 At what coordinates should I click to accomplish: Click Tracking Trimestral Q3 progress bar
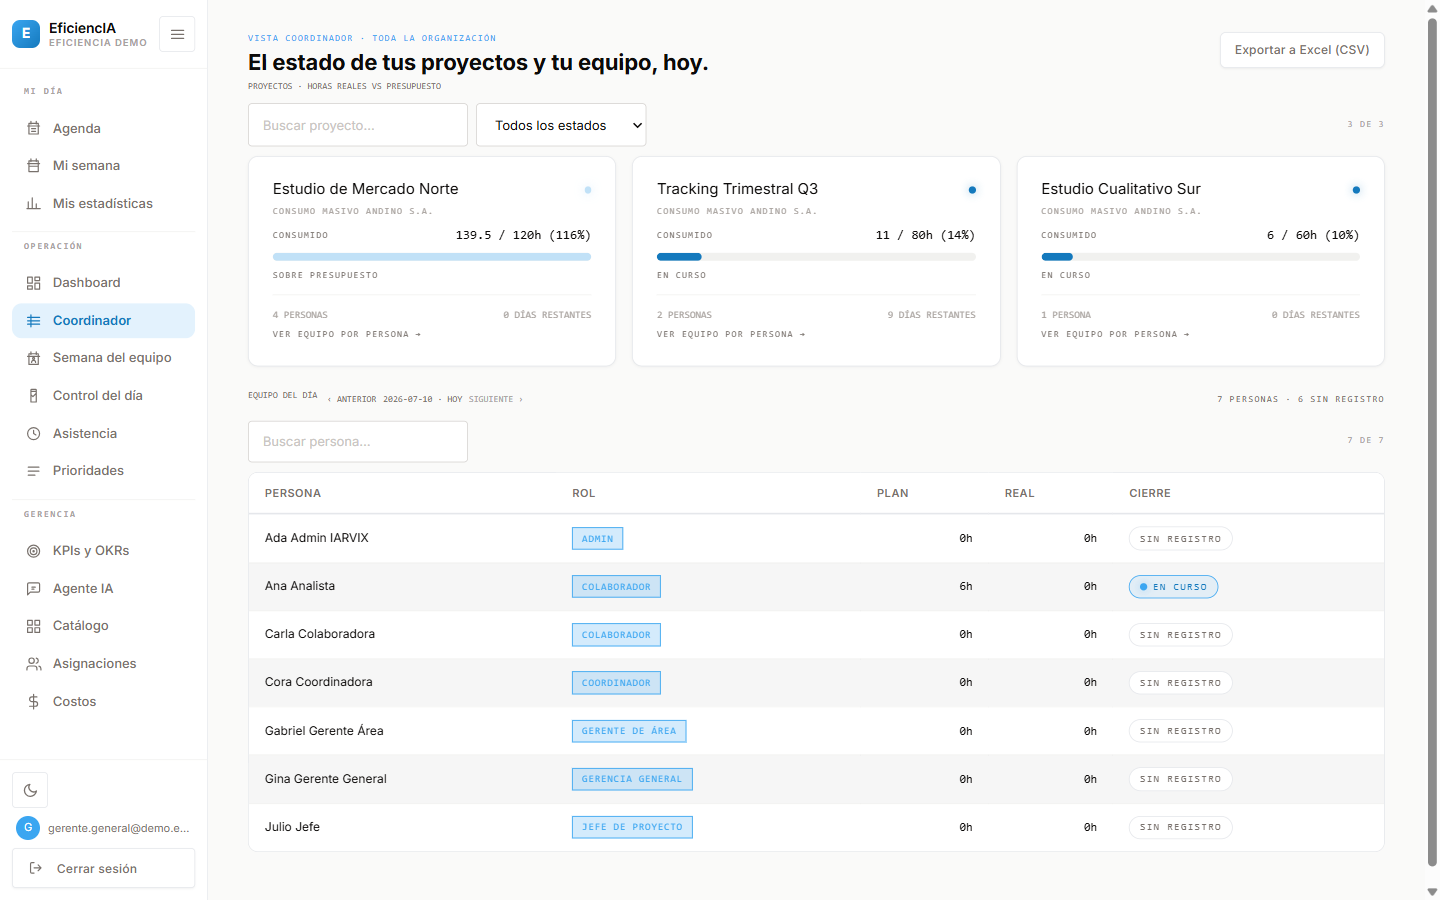pos(816,257)
